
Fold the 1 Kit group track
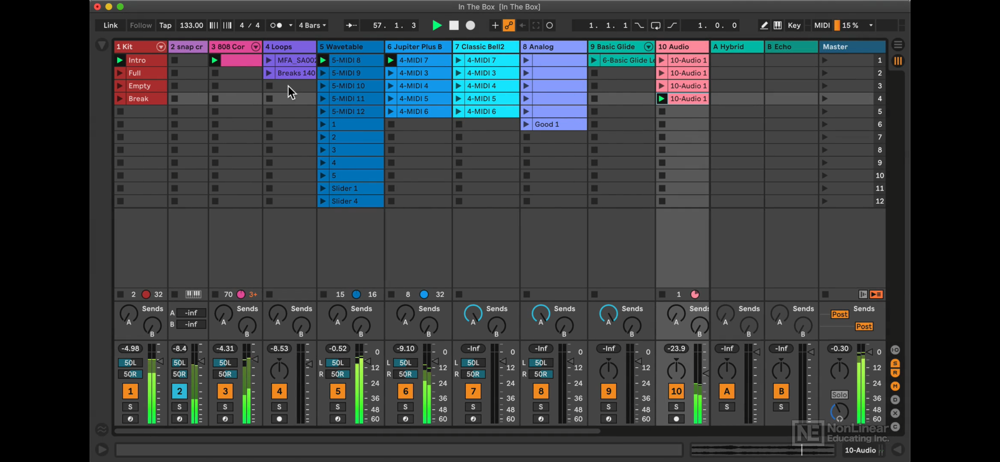point(161,47)
